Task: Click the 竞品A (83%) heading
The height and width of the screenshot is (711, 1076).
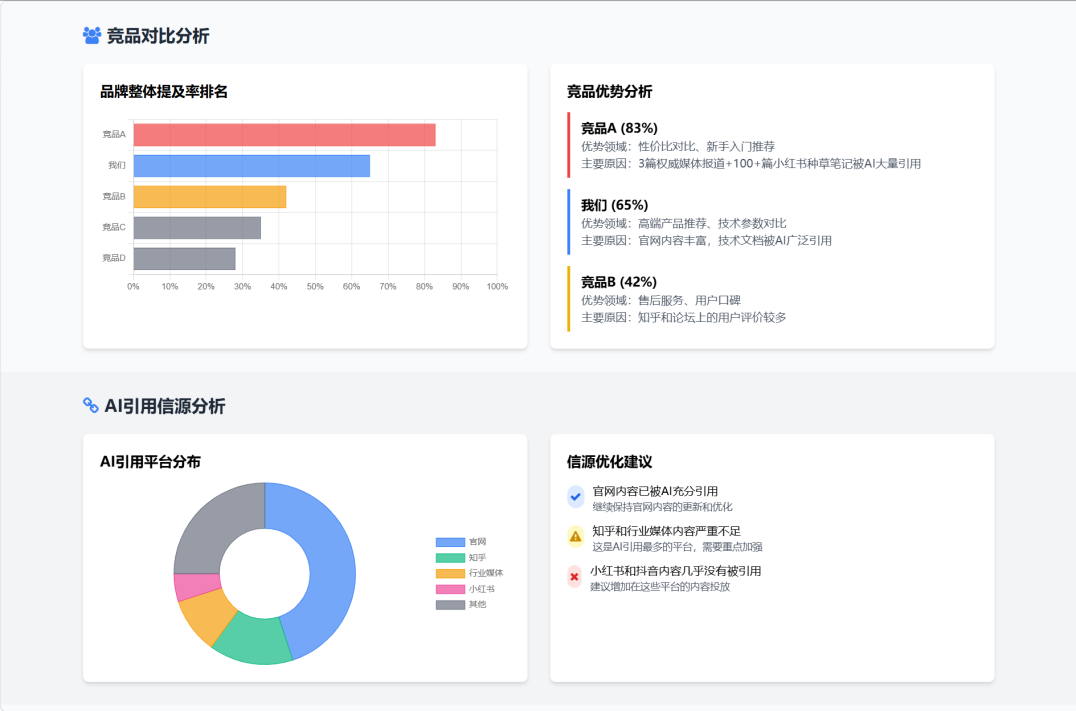Action: (x=619, y=128)
